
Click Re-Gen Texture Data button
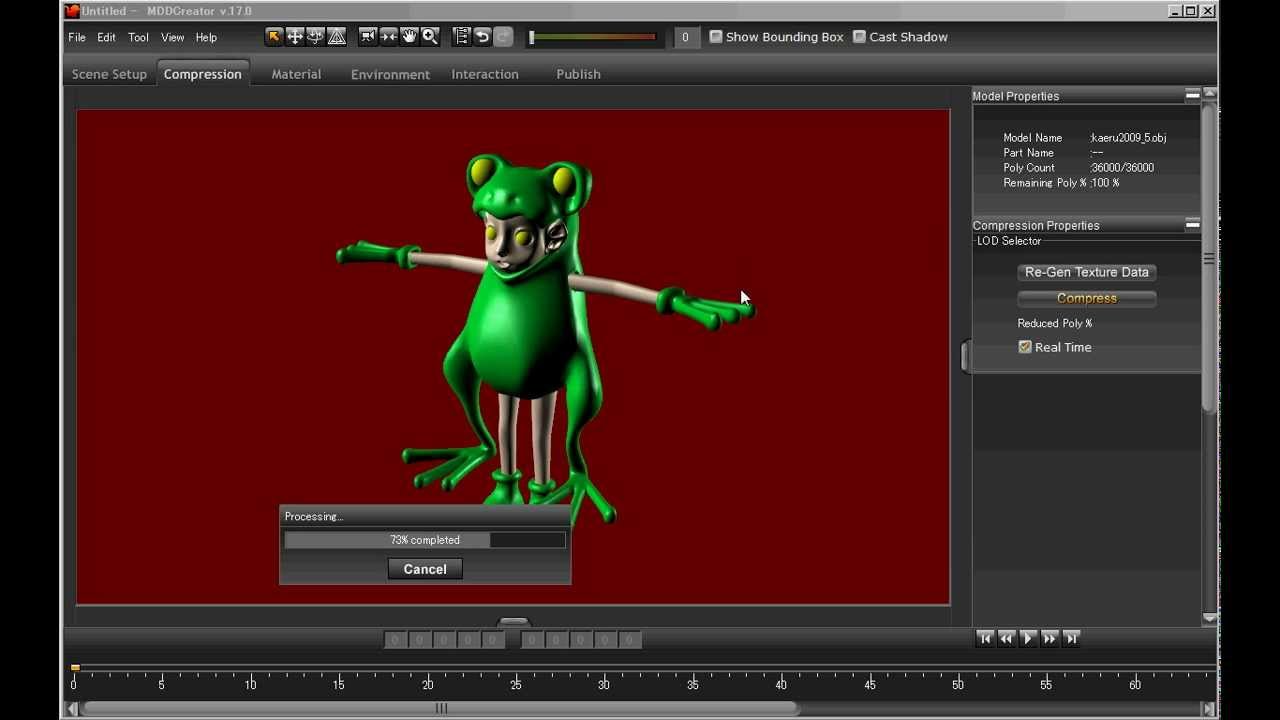(1087, 272)
